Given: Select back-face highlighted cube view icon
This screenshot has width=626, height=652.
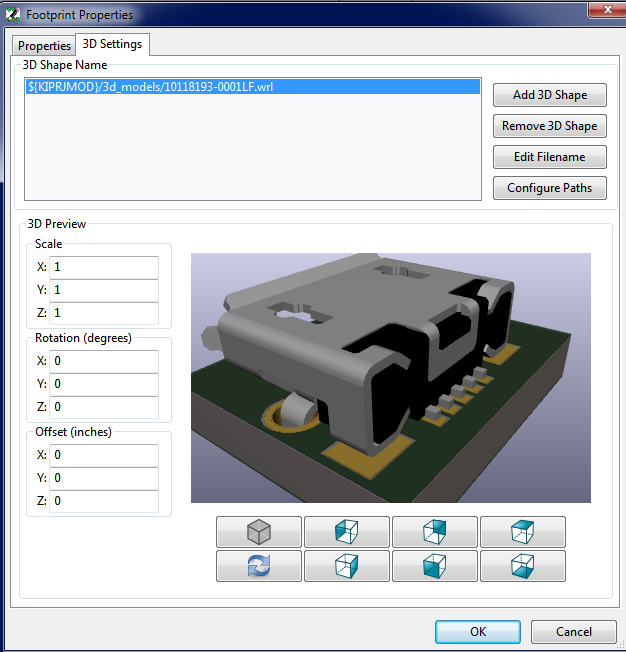Looking at the screenshot, I should point(435,531).
